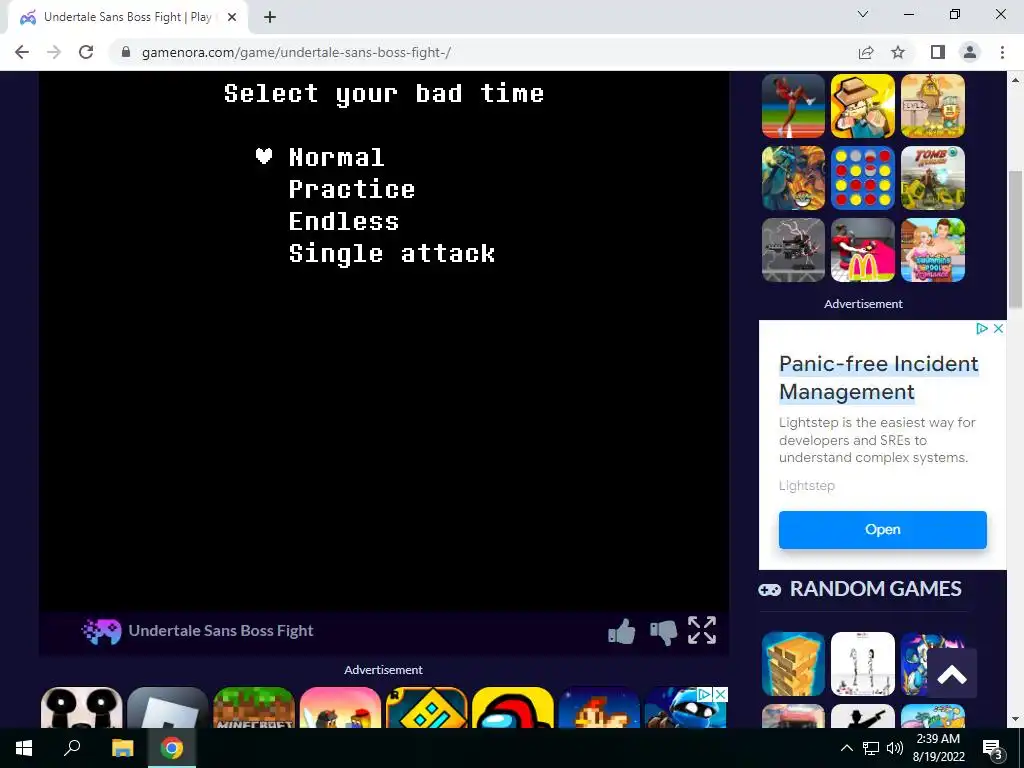Open the connect four dots game thumbnail
Viewport: 1024px width, 768px height.
coord(863,178)
